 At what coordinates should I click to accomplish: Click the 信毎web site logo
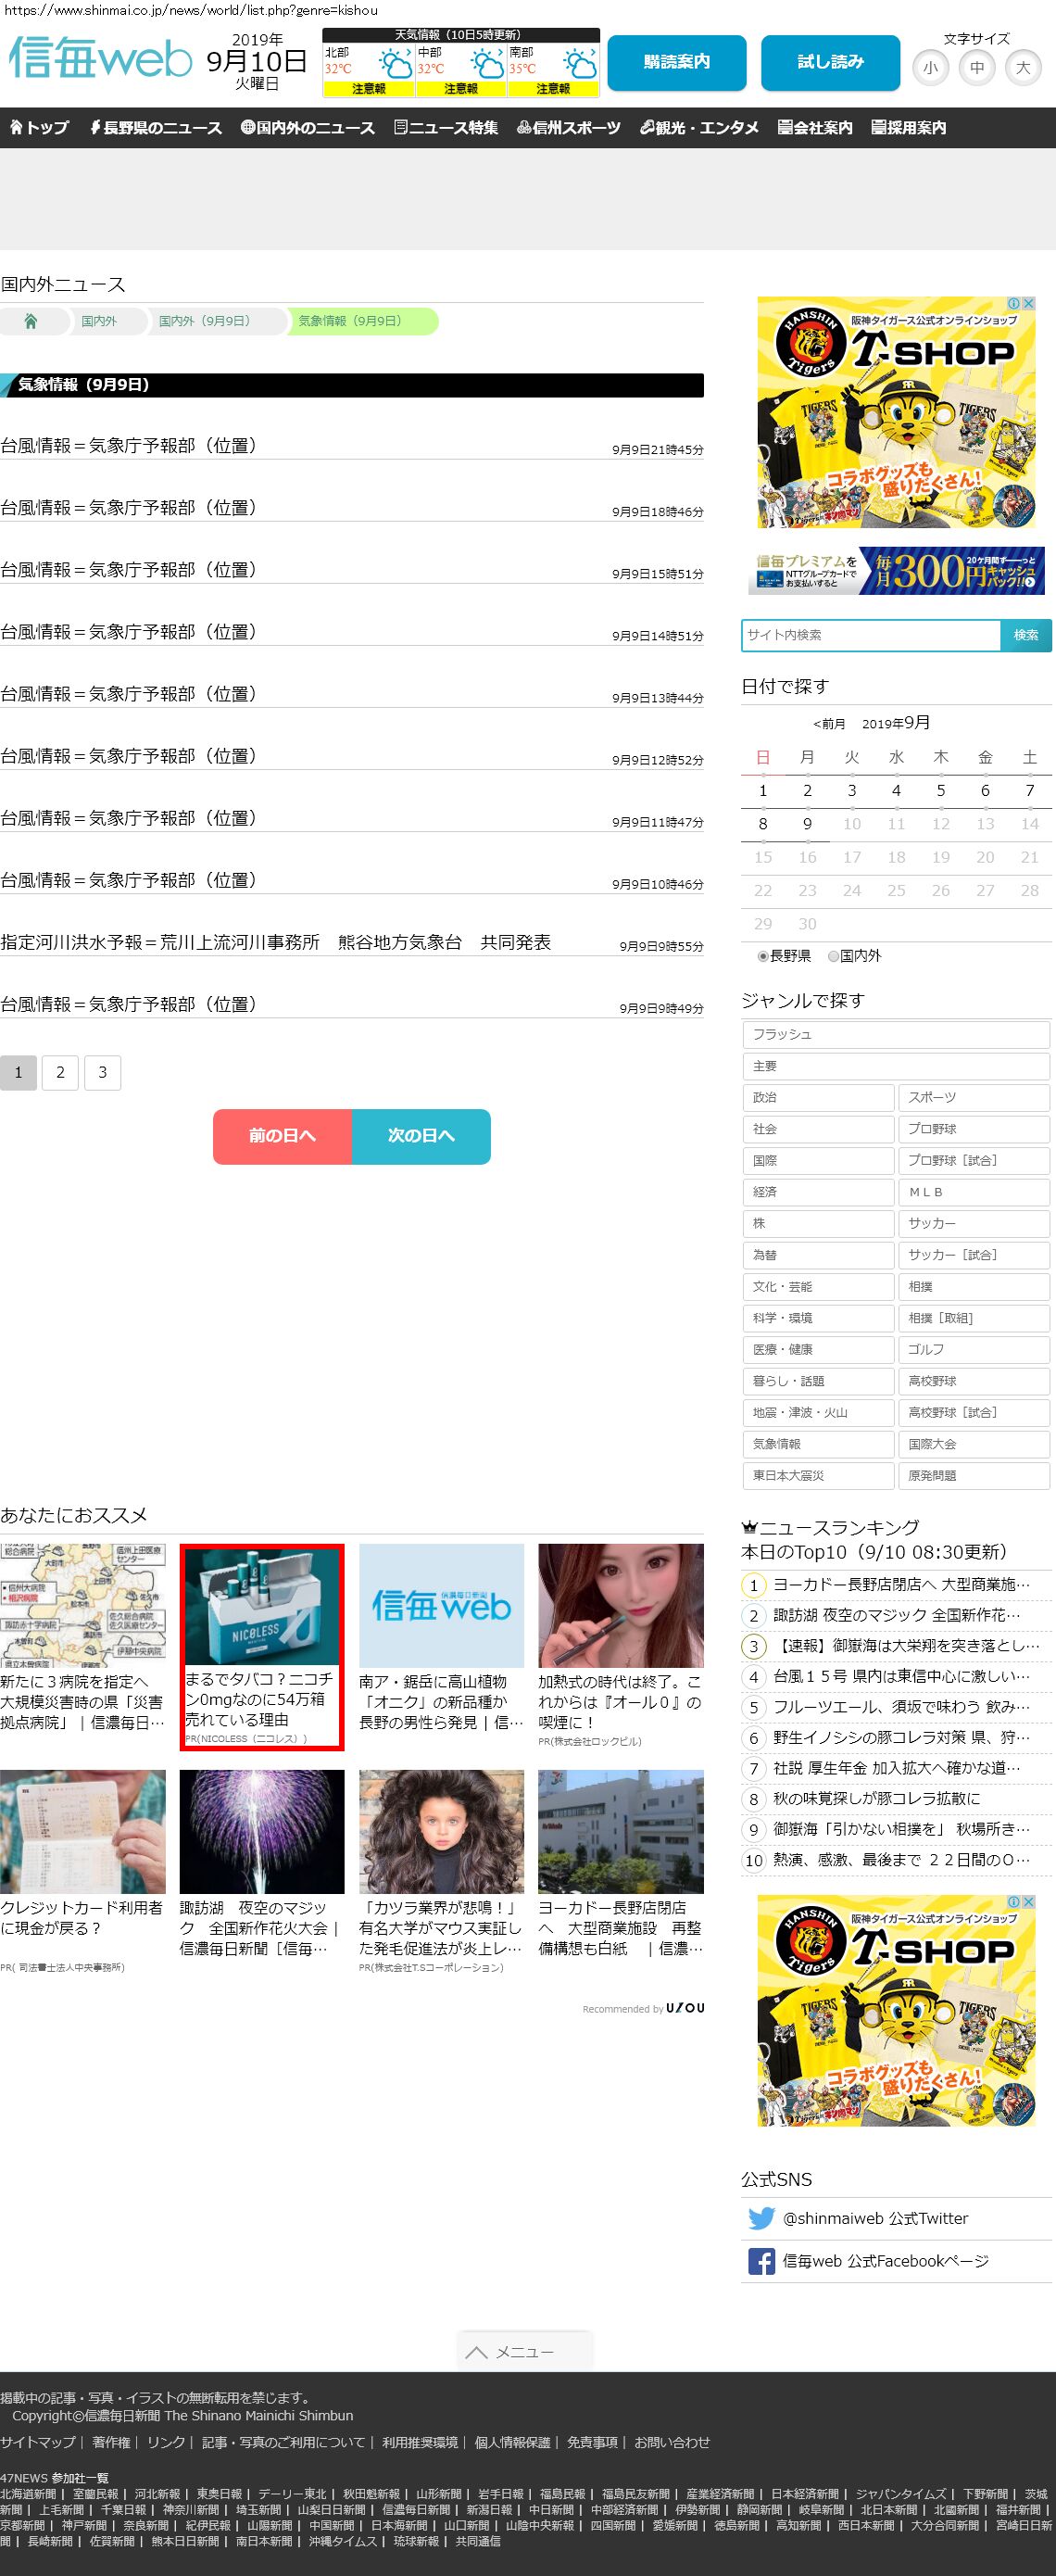pyautogui.click(x=100, y=59)
